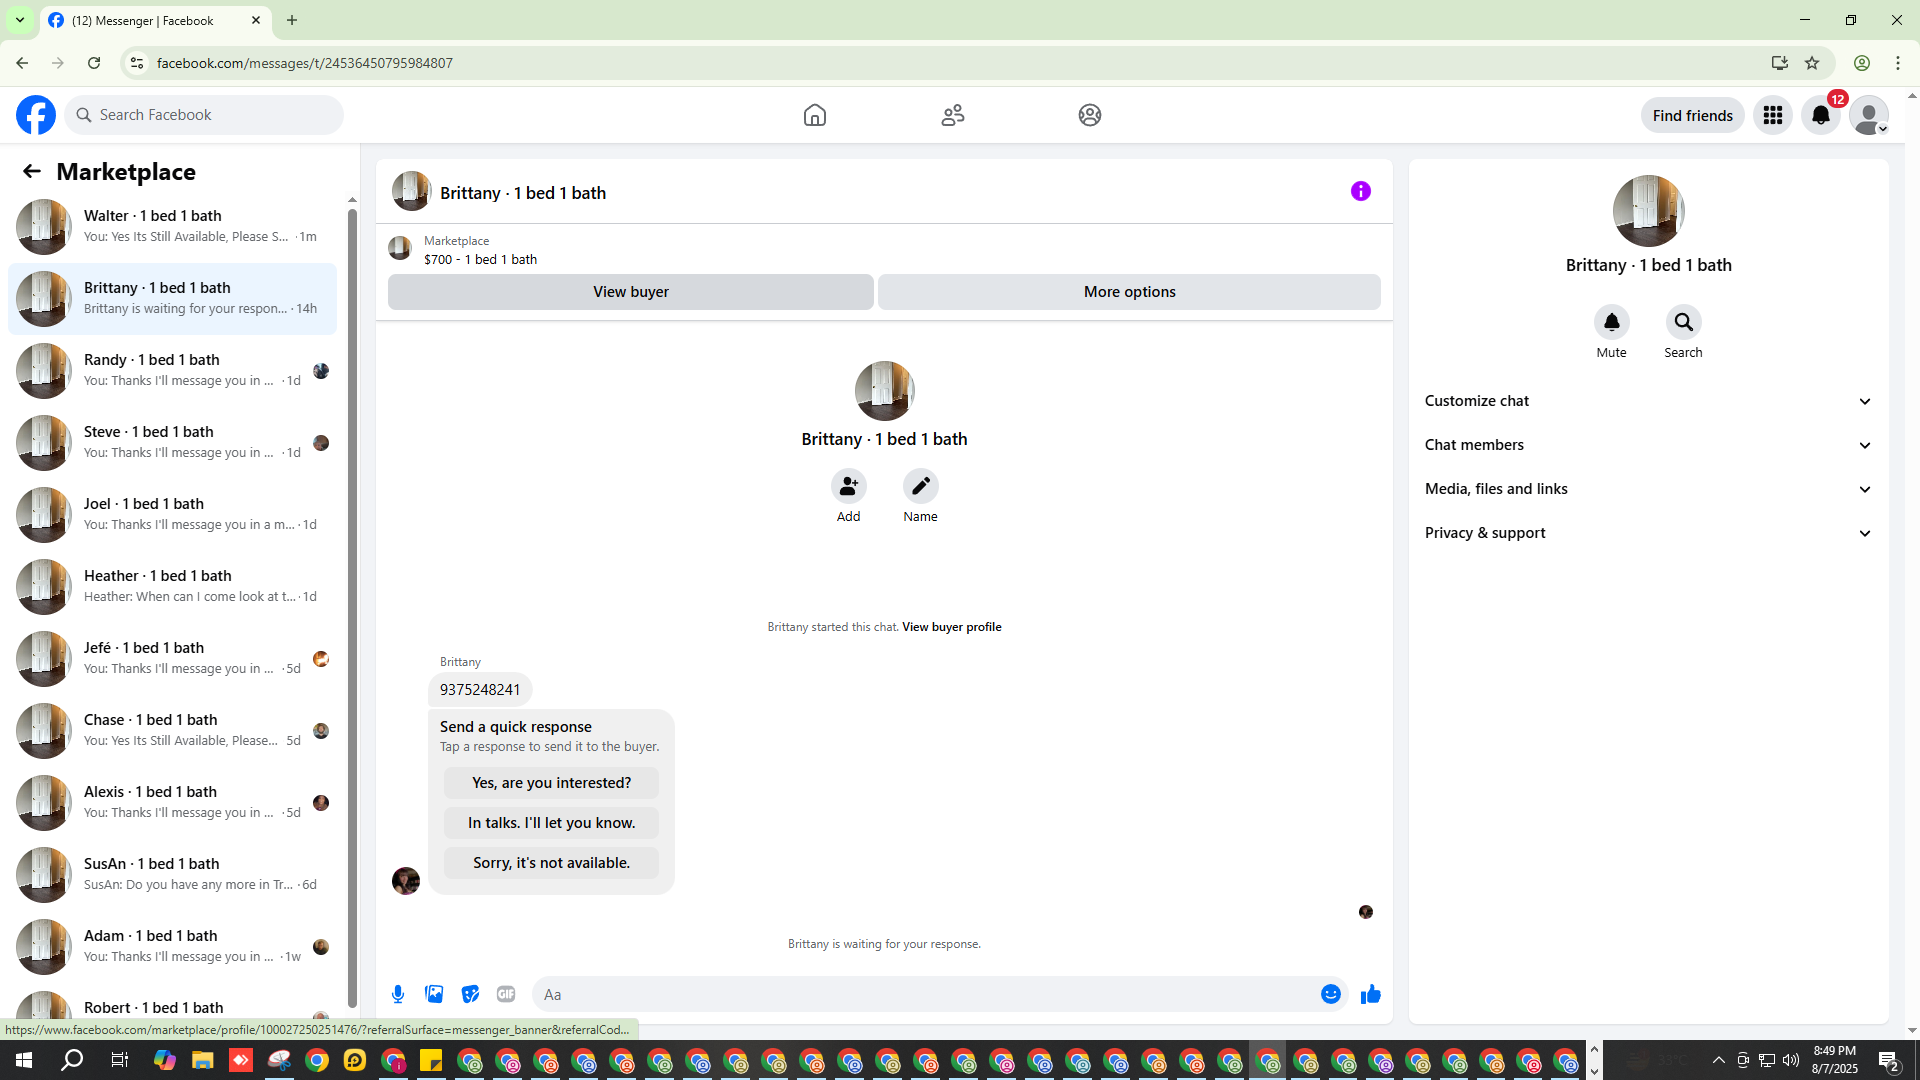Send quick reply 'In talks. I'll let you know.'
This screenshot has height=1080, width=1920.
(x=552, y=823)
